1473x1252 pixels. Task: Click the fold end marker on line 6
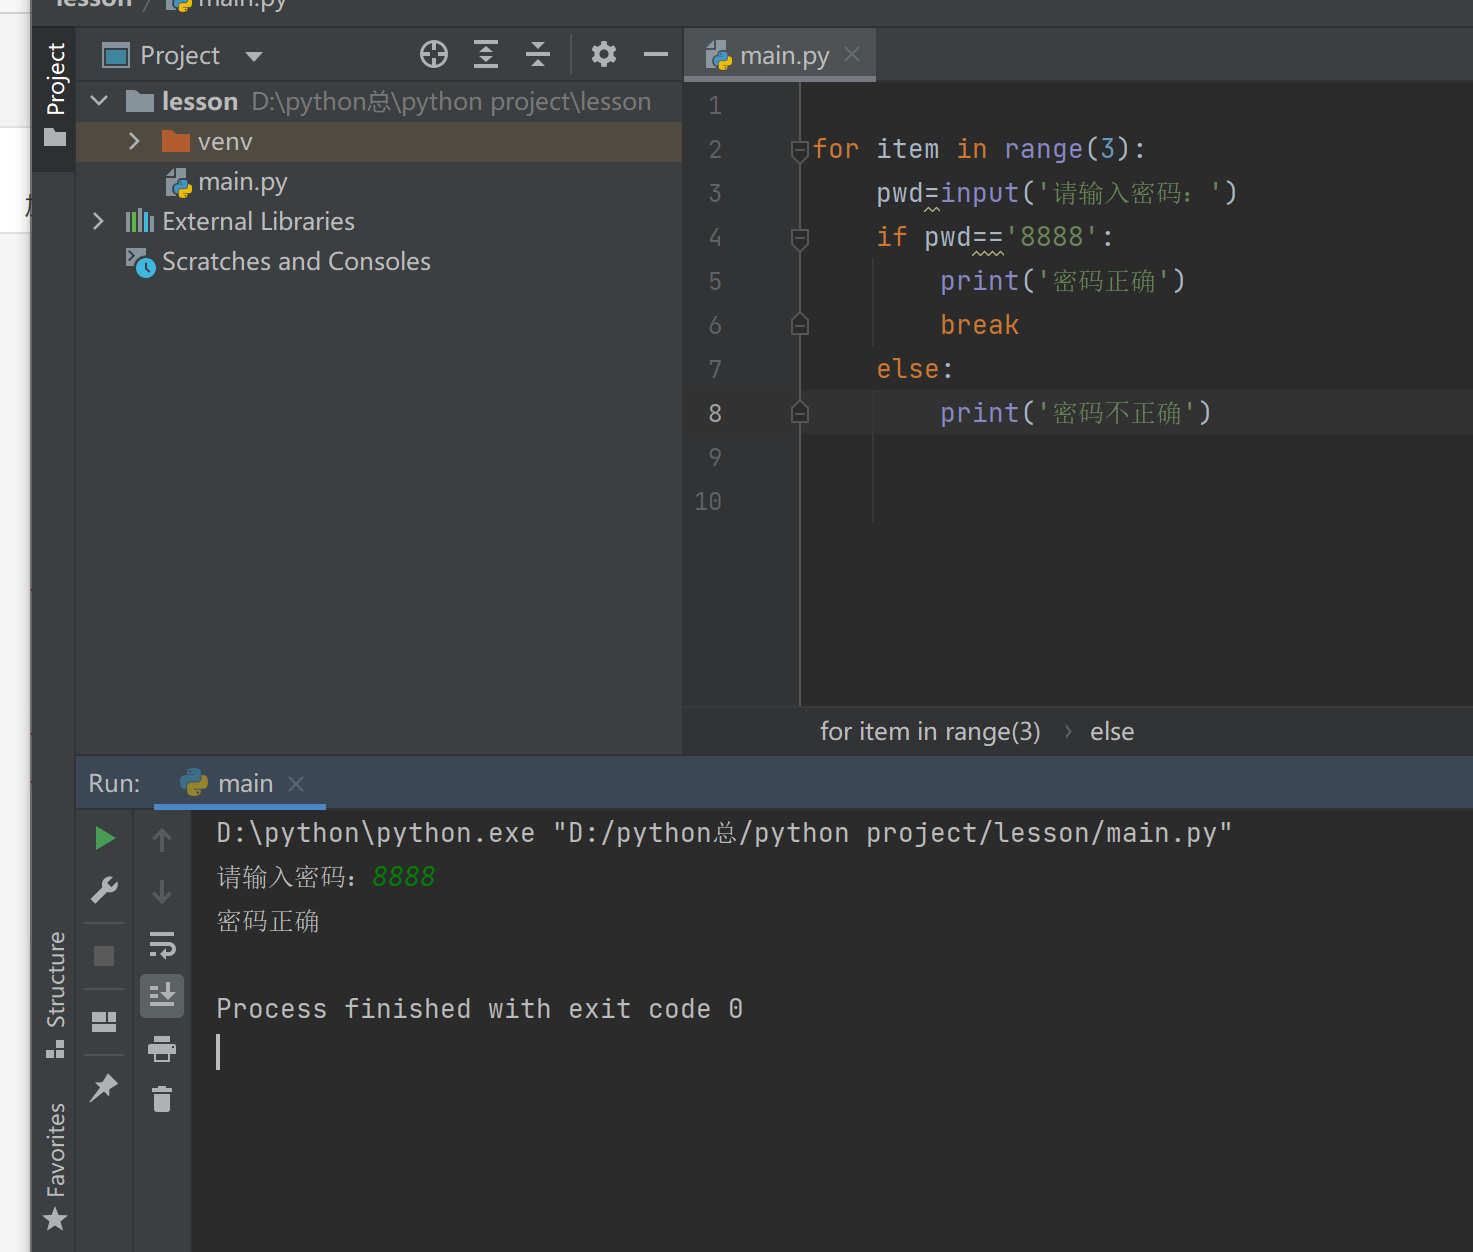[x=800, y=324]
